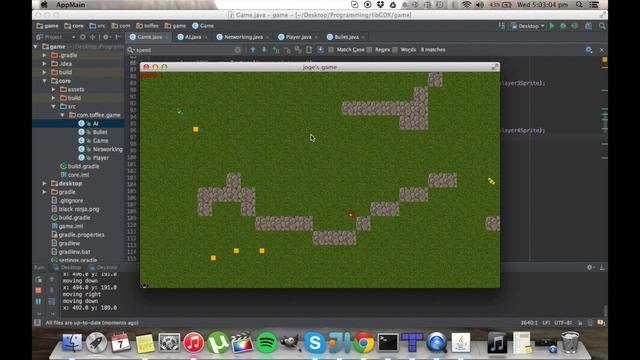Viewport: 640px width, 360px height.
Task: Click the console line 'moving right'
Action: [82, 294]
